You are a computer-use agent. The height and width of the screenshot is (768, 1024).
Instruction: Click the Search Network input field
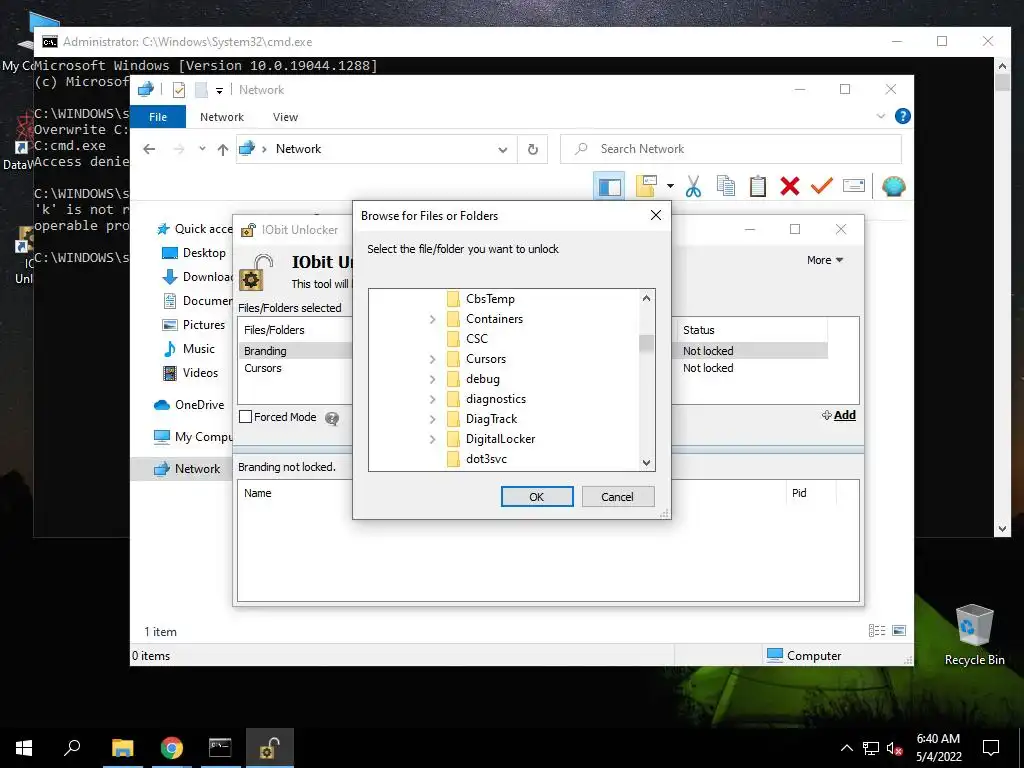pyautogui.click(x=731, y=149)
